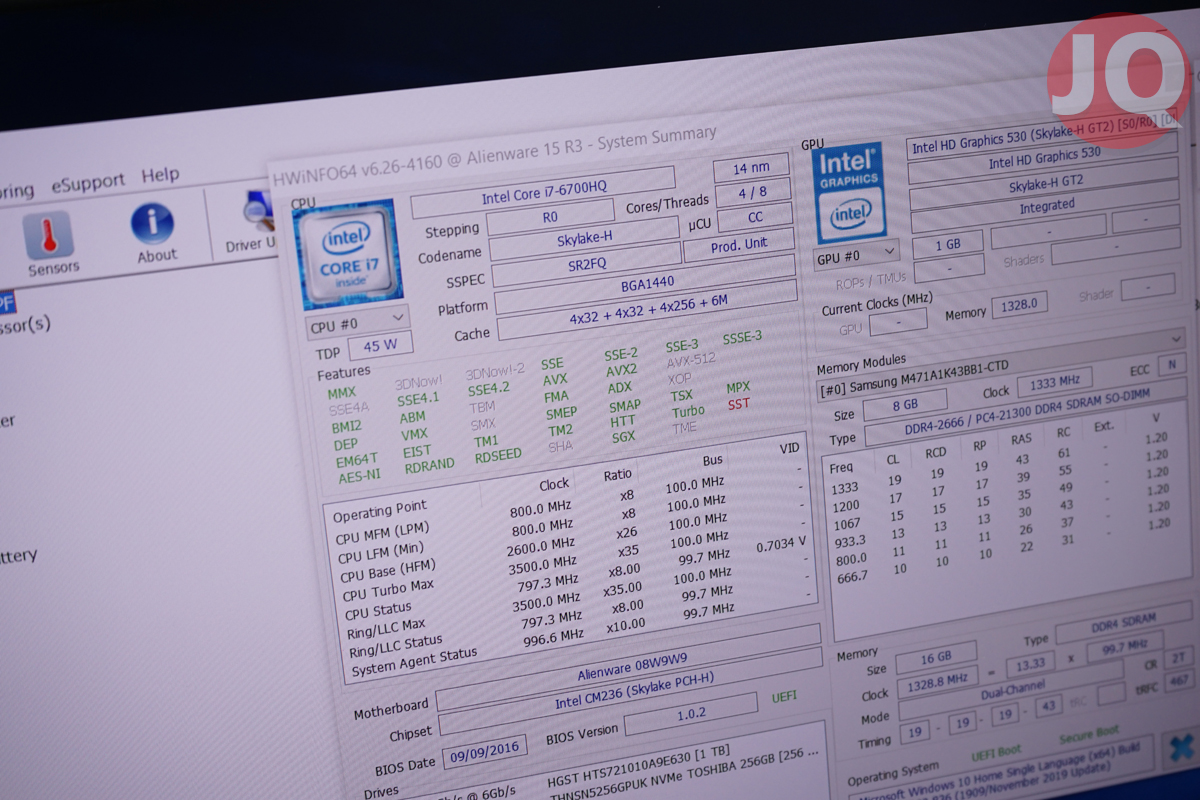Select the TDP 45 W field

tap(379, 346)
